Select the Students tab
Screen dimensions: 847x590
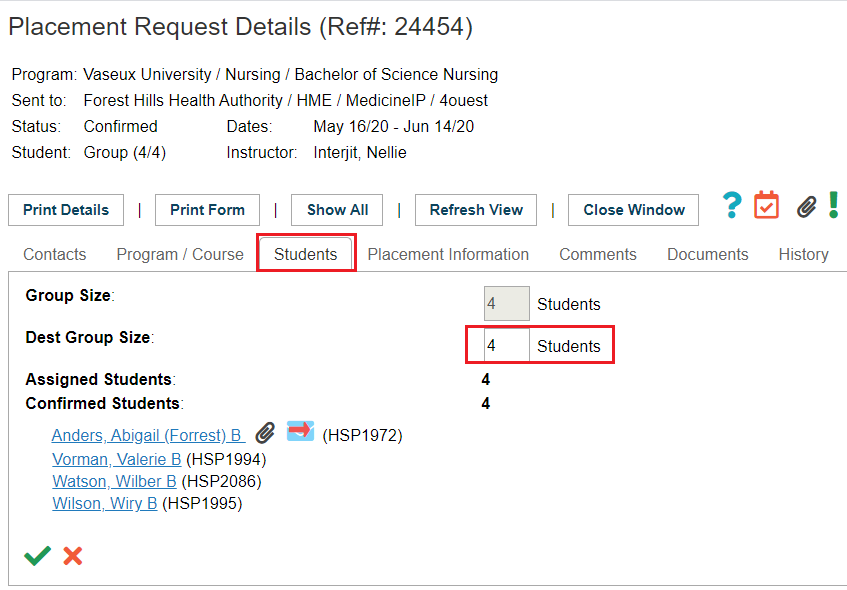306,254
